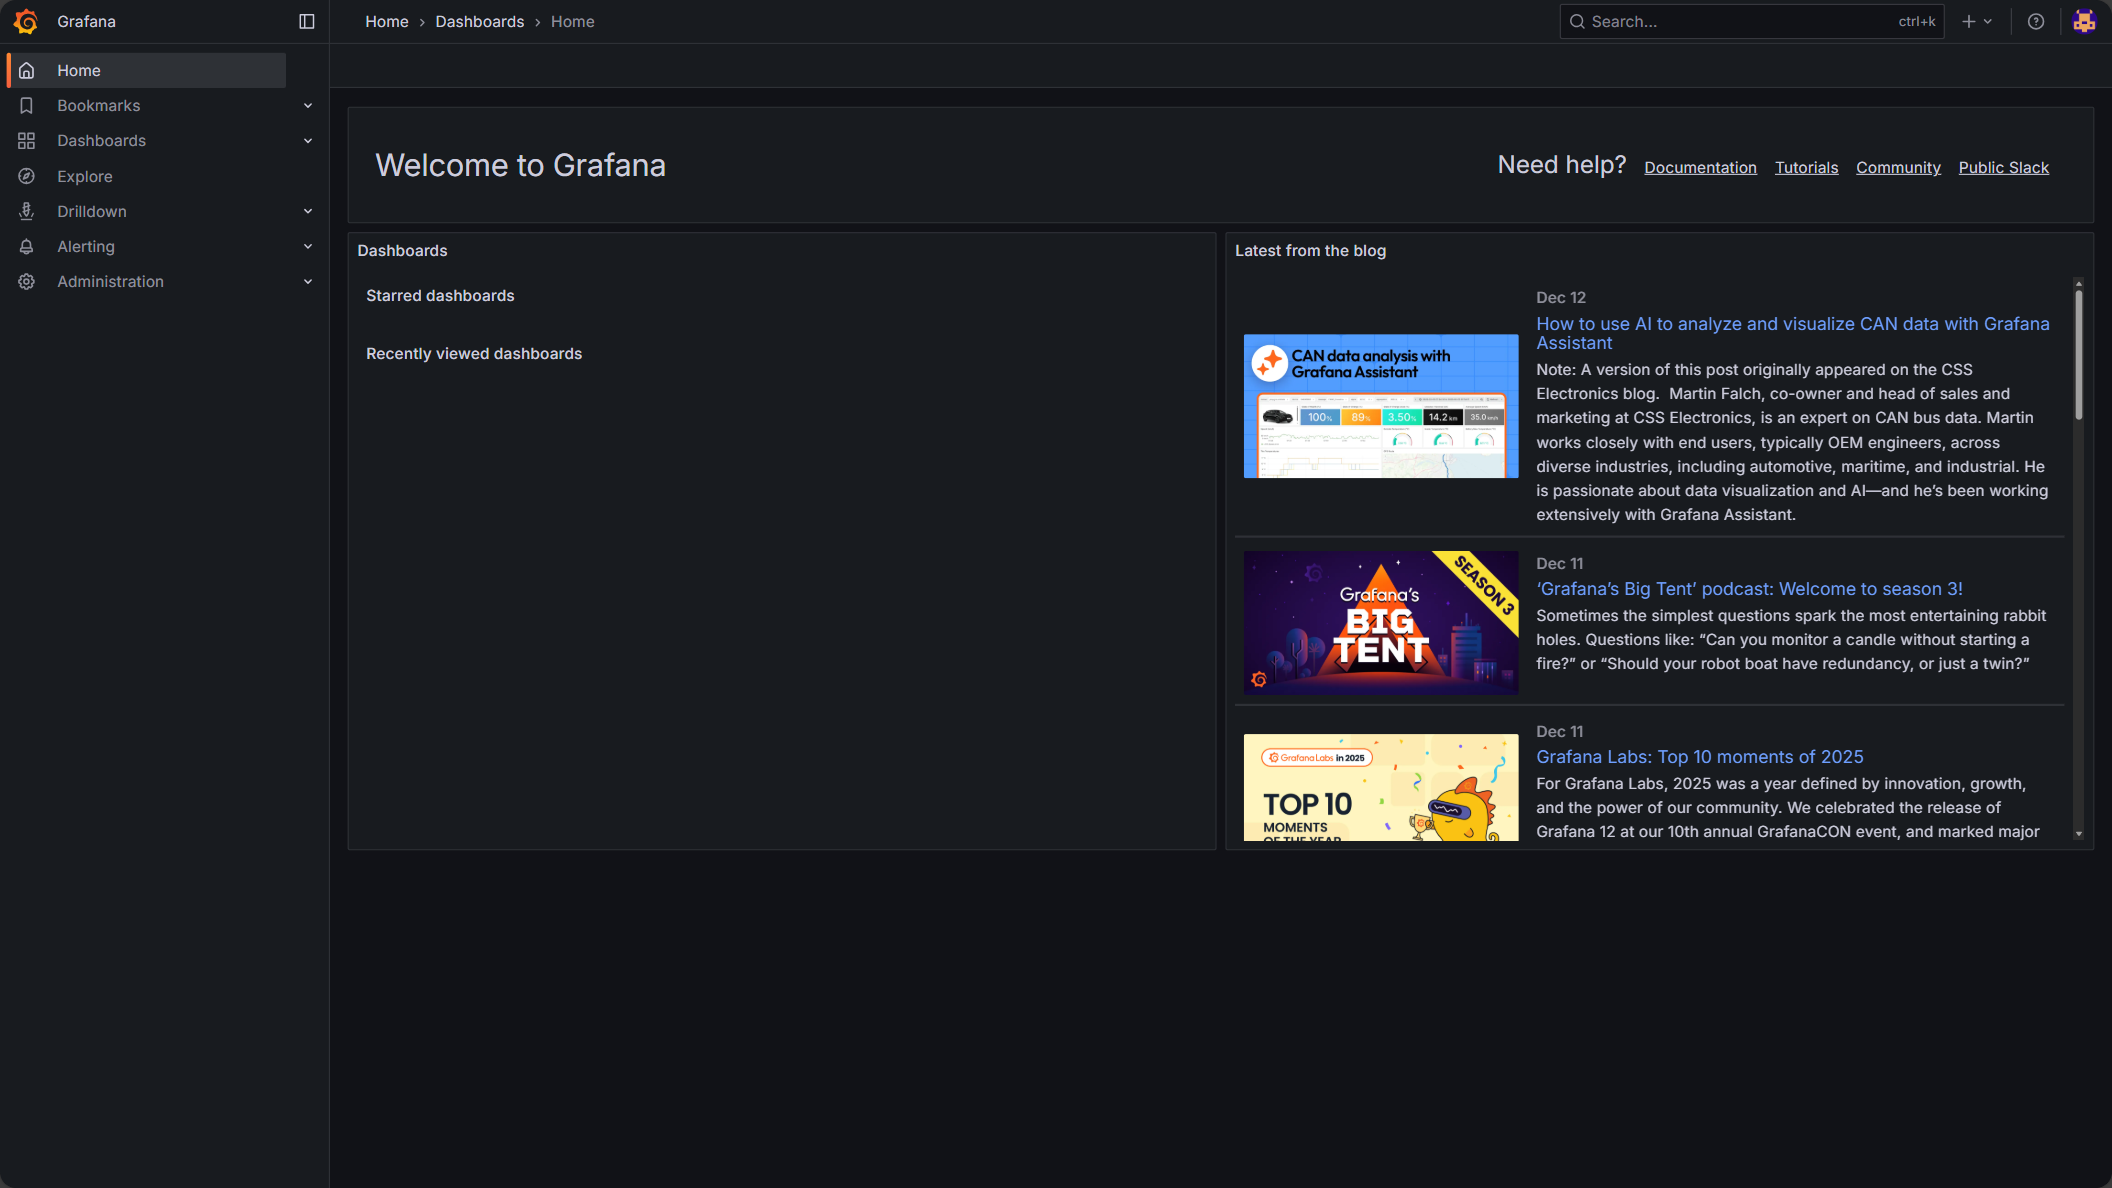Expand the Bookmarks section chevron
The image size is (2112, 1188).
pyautogui.click(x=308, y=105)
